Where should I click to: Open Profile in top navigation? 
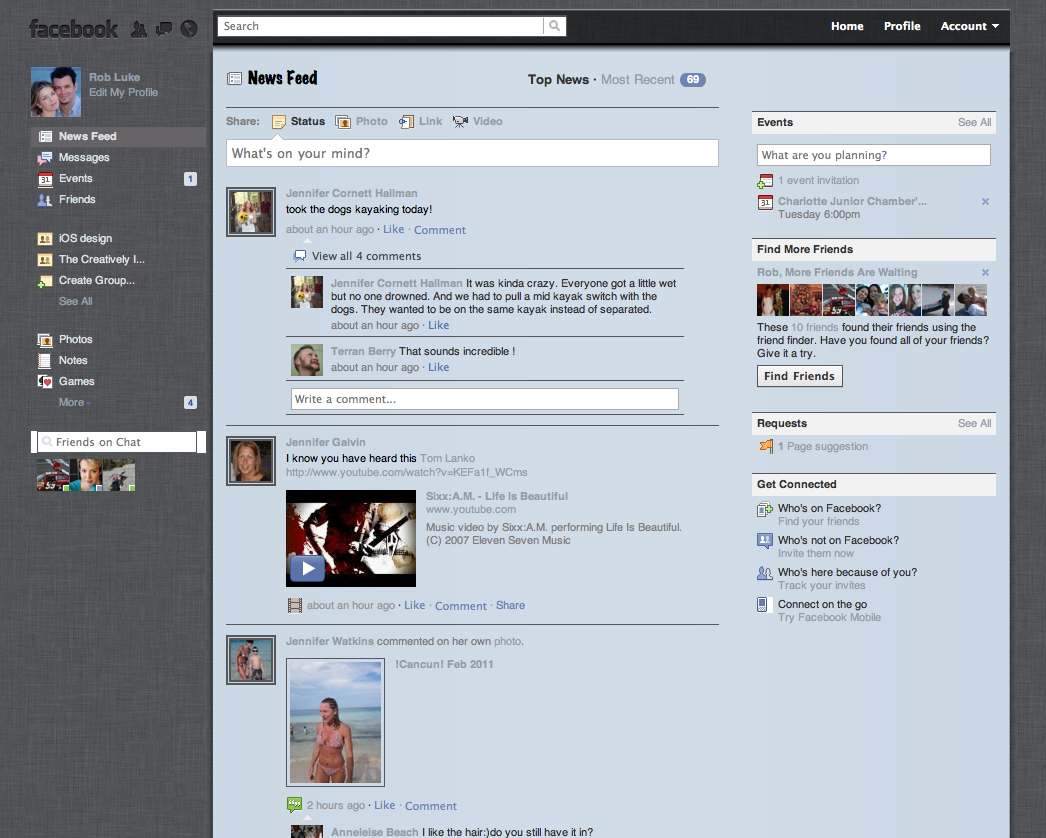click(902, 26)
